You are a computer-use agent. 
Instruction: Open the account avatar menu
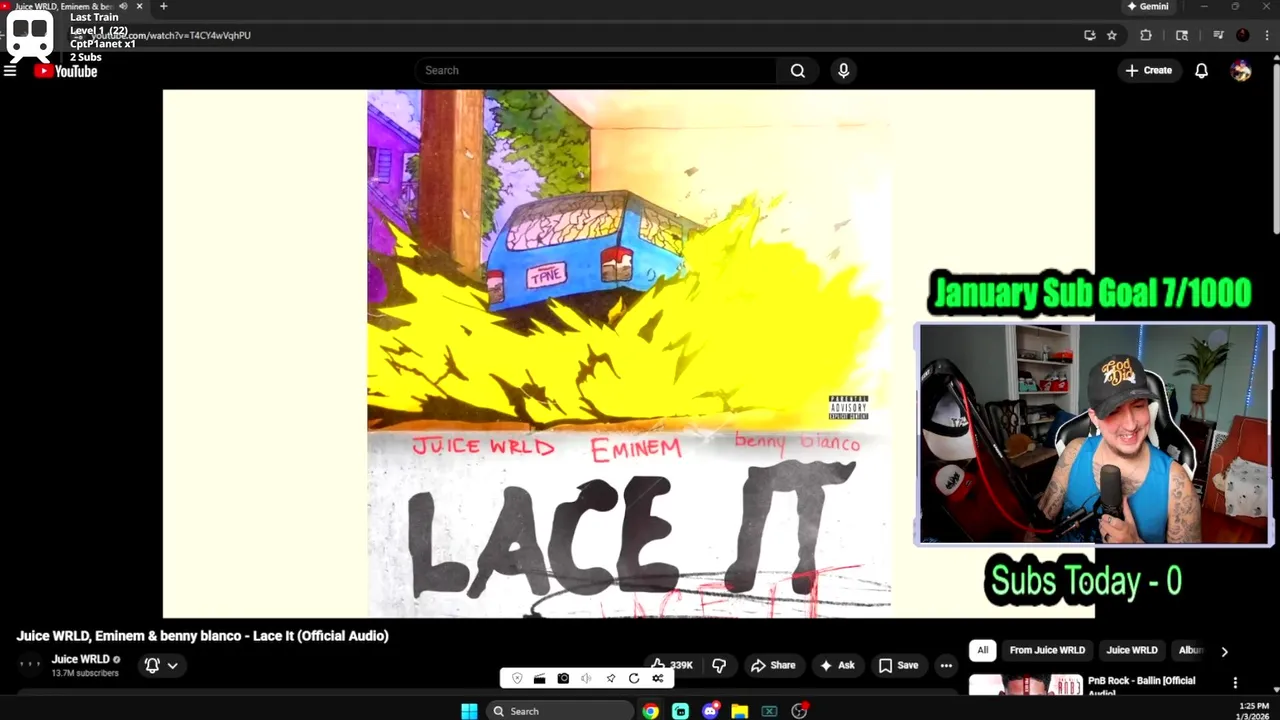pyautogui.click(x=1241, y=70)
